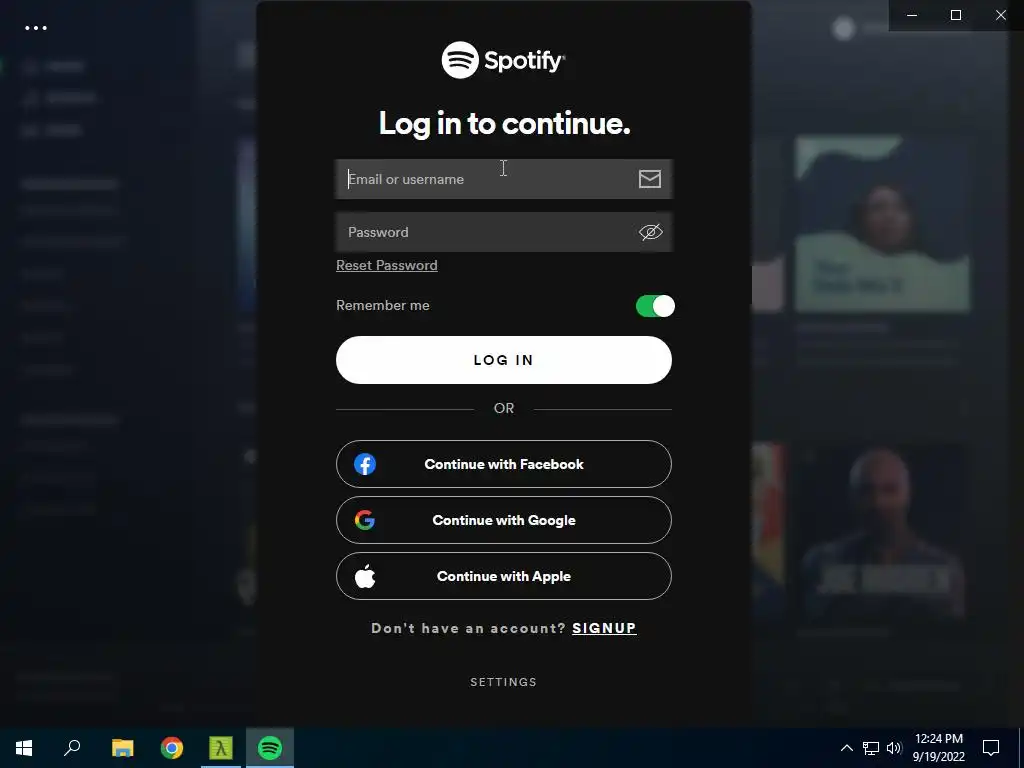Maximize the Spotify window

click(x=956, y=15)
